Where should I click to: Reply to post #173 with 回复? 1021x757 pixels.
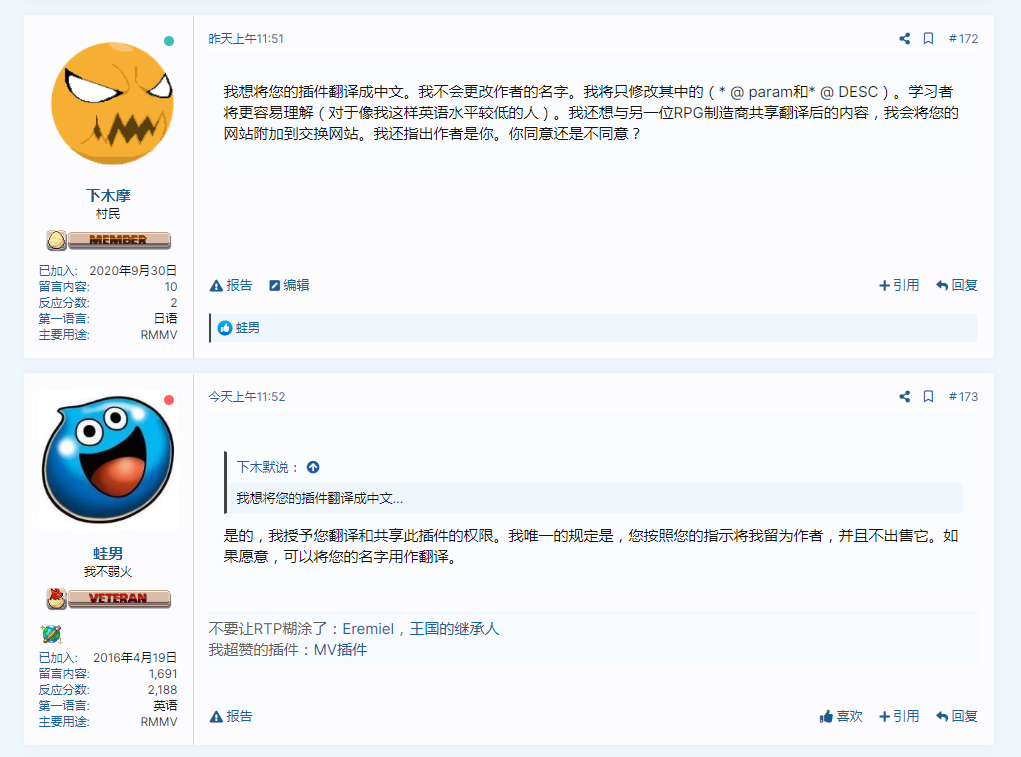(x=957, y=716)
